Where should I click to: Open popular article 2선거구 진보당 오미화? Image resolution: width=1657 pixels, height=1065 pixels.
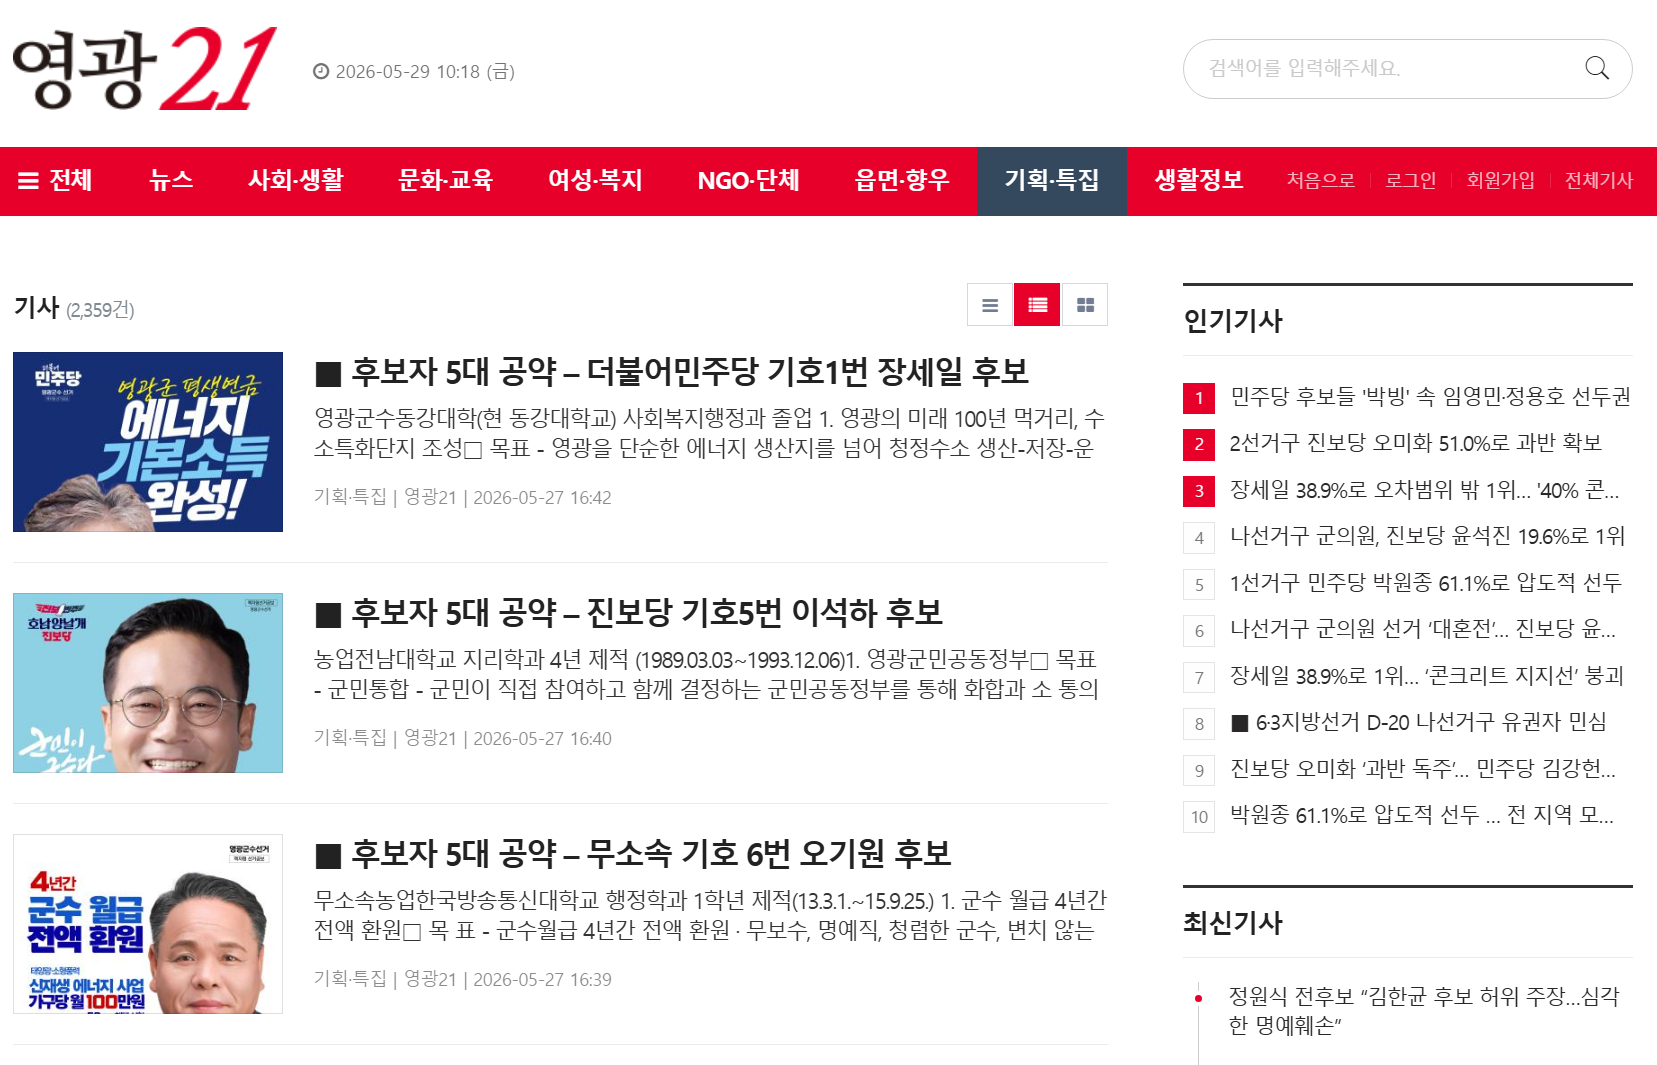click(x=1416, y=444)
